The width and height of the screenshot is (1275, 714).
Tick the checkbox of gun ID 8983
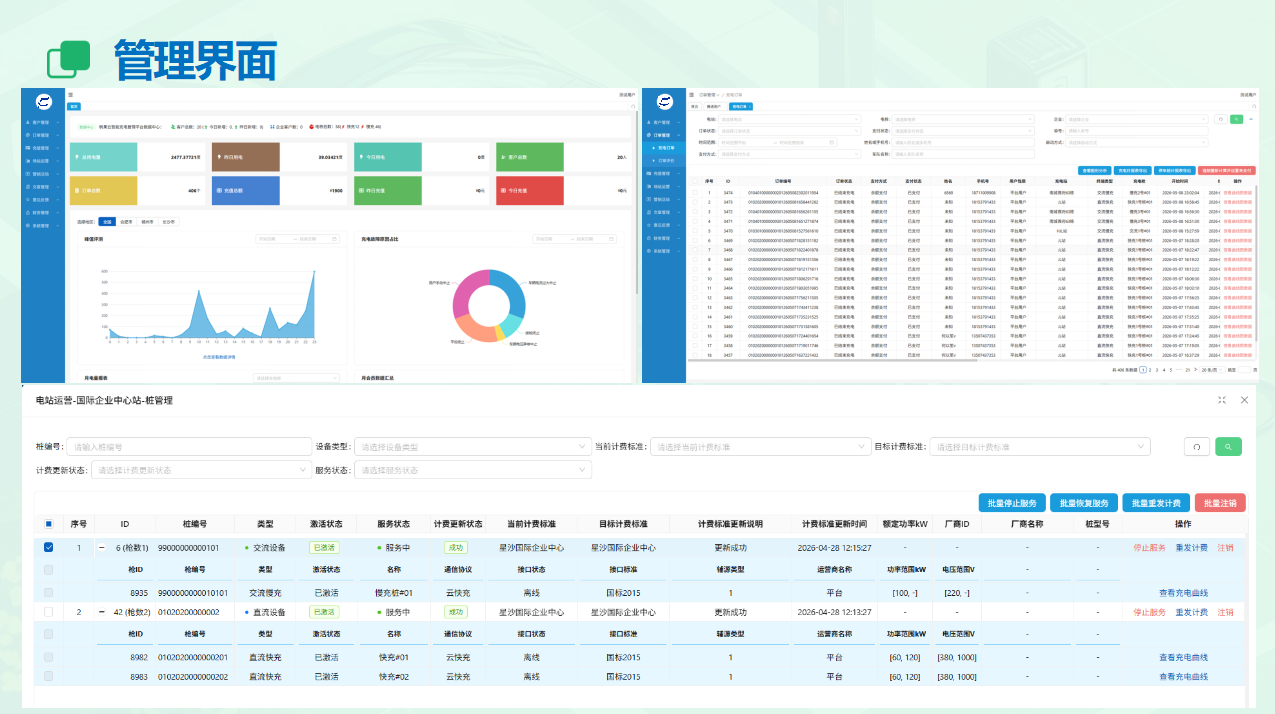[x=48, y=677]
